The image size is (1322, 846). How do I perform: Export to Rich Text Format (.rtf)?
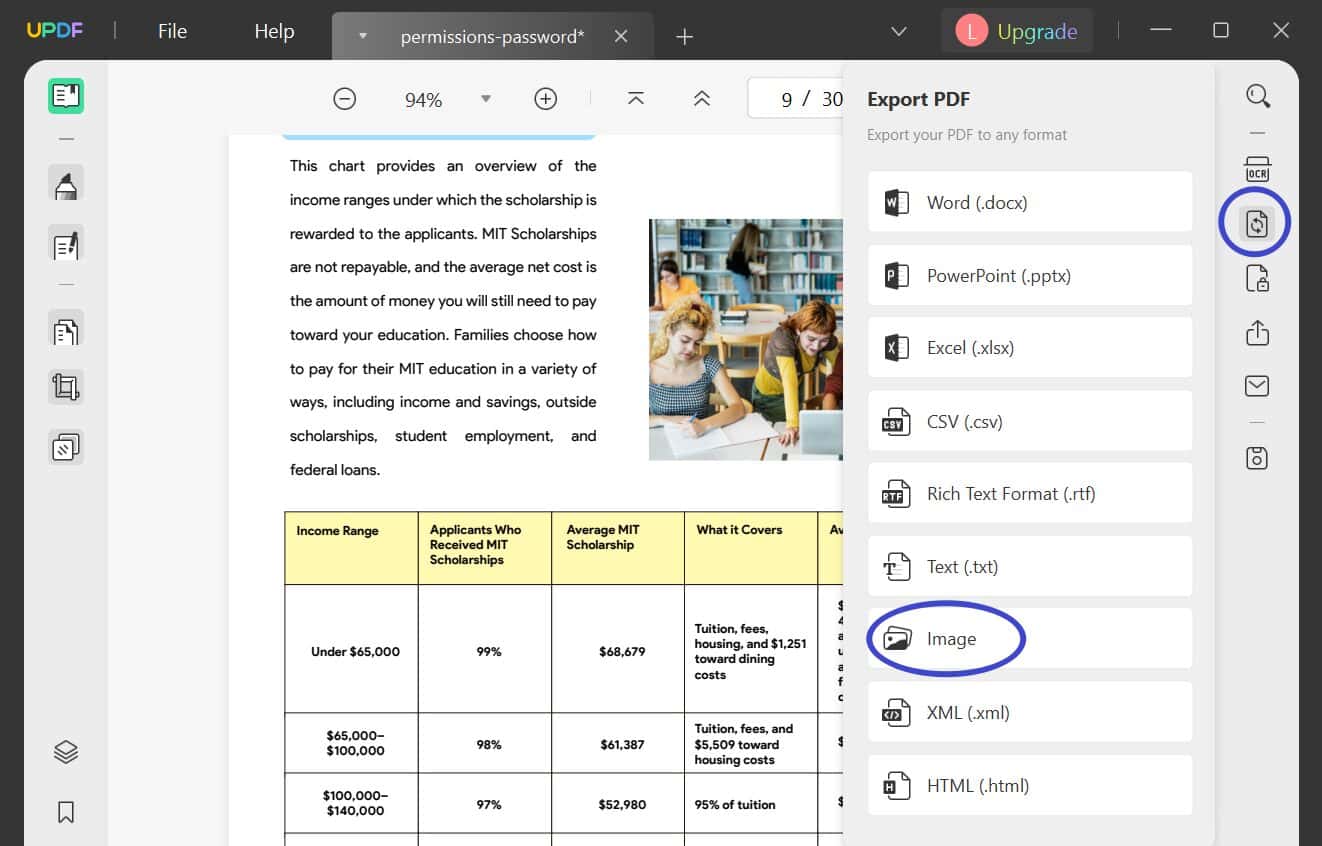[1030, 493]
